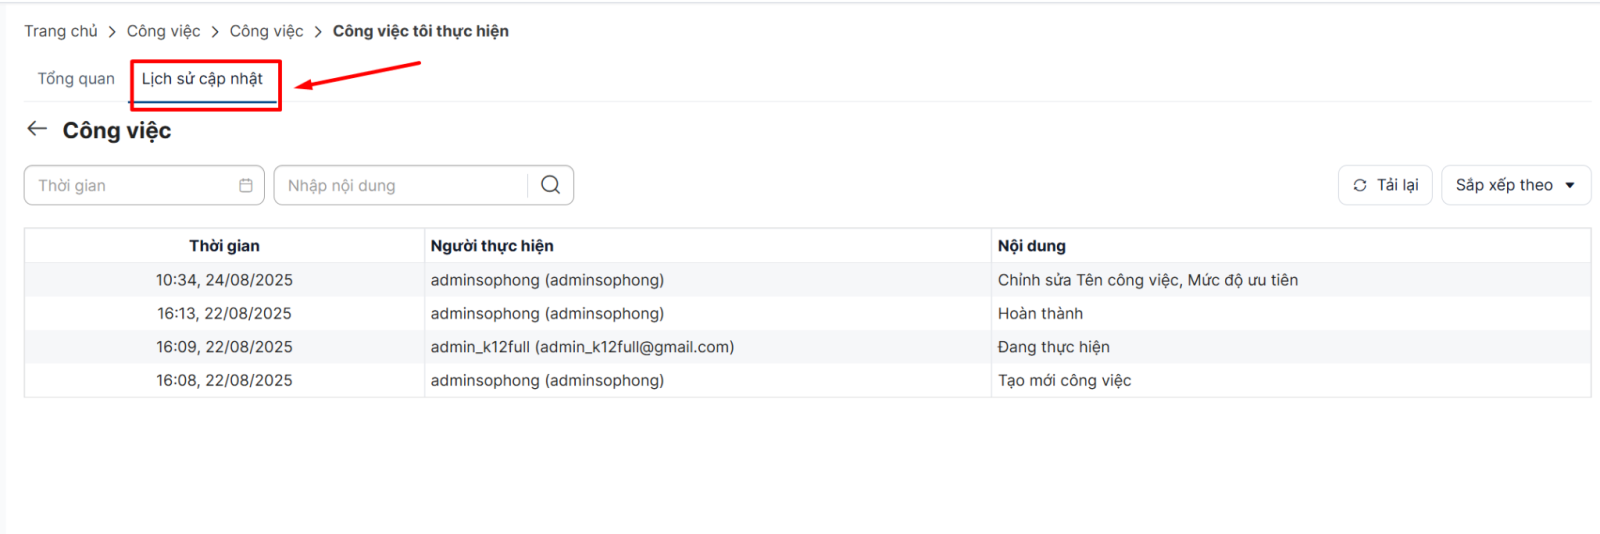Open the second Công việc breadcrumb
This screenshot has width=1600, height=534.
(266, 31)
